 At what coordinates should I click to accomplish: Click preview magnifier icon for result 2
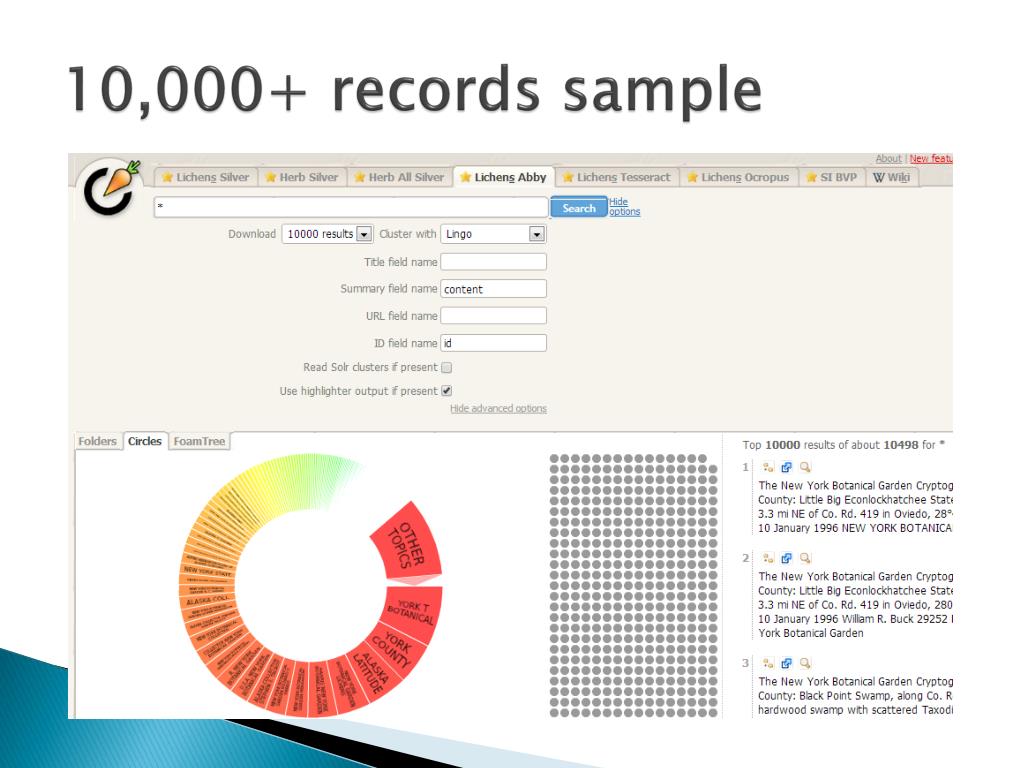click(805, 558)
